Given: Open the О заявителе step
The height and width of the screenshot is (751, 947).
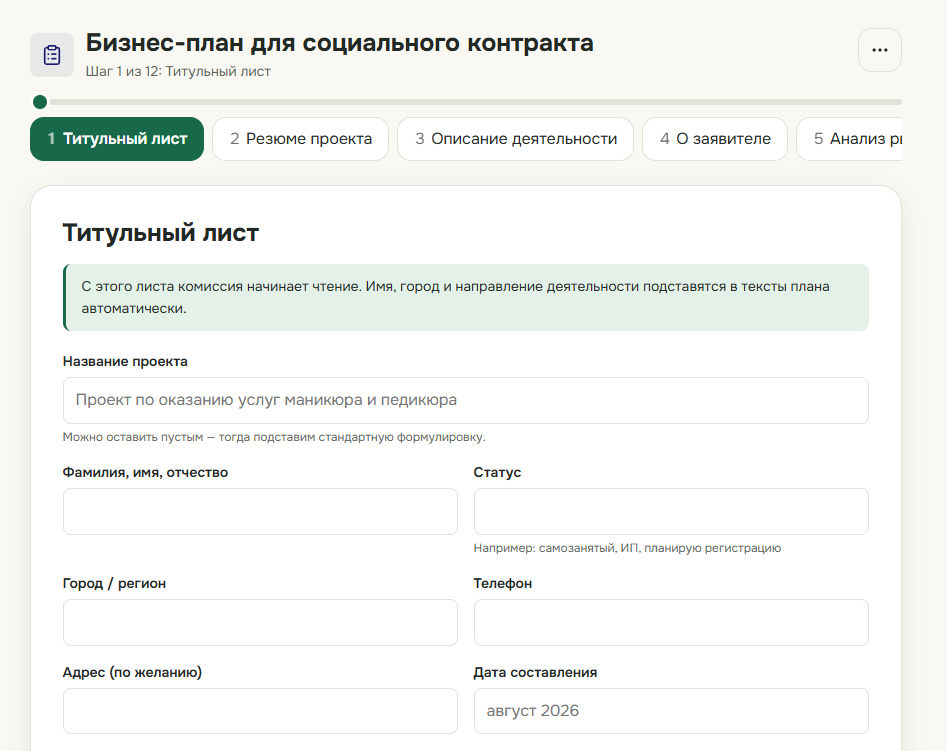Looking at the screenshot, I should pyautogui.click(x=714, y=139).
